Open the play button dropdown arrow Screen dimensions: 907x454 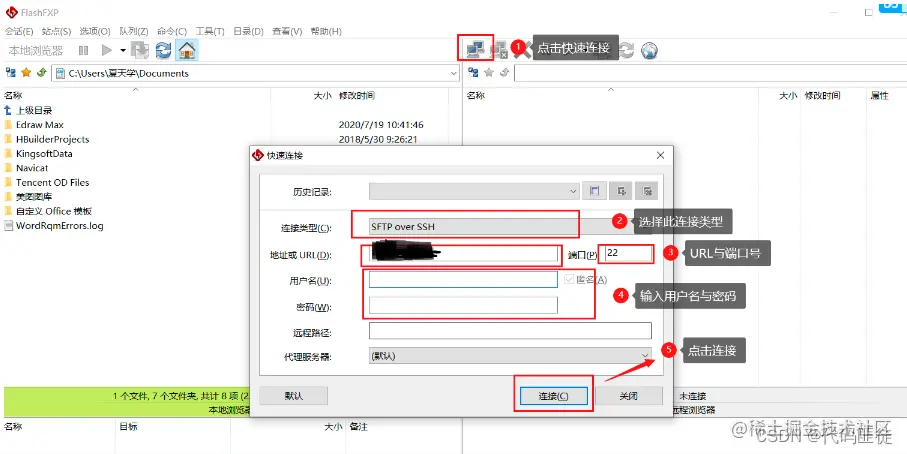pyautogui.click(x=123, y=51)
